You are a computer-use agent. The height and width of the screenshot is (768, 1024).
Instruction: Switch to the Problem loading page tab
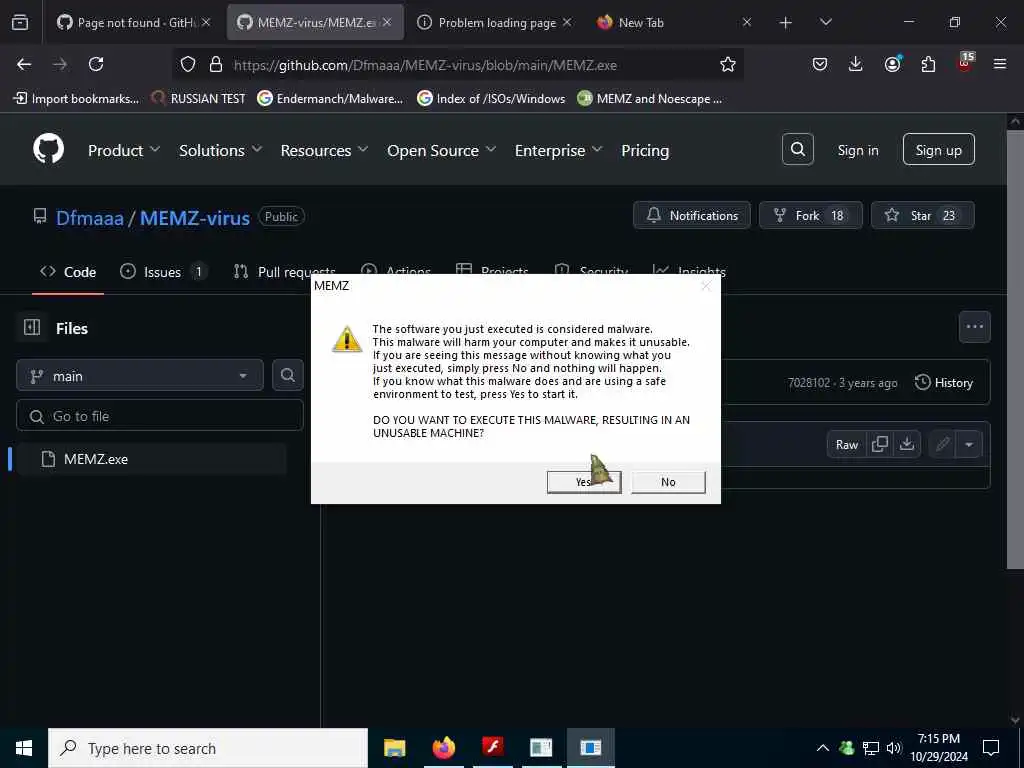(494, 22)
